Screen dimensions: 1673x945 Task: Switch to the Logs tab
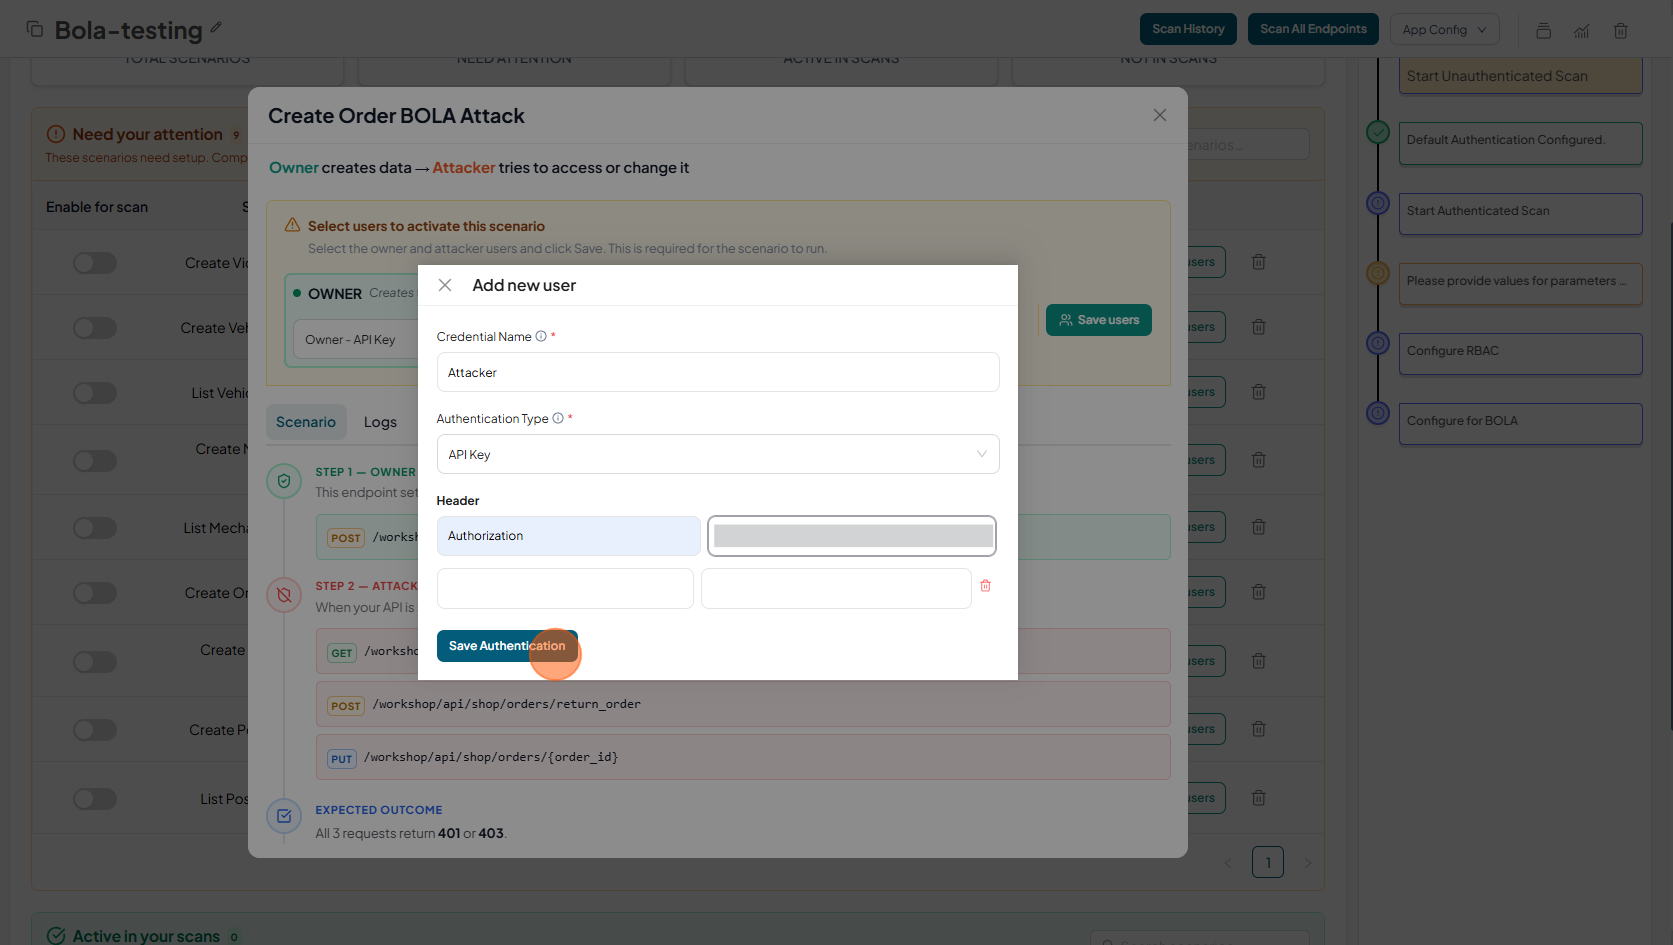[380, 423]
